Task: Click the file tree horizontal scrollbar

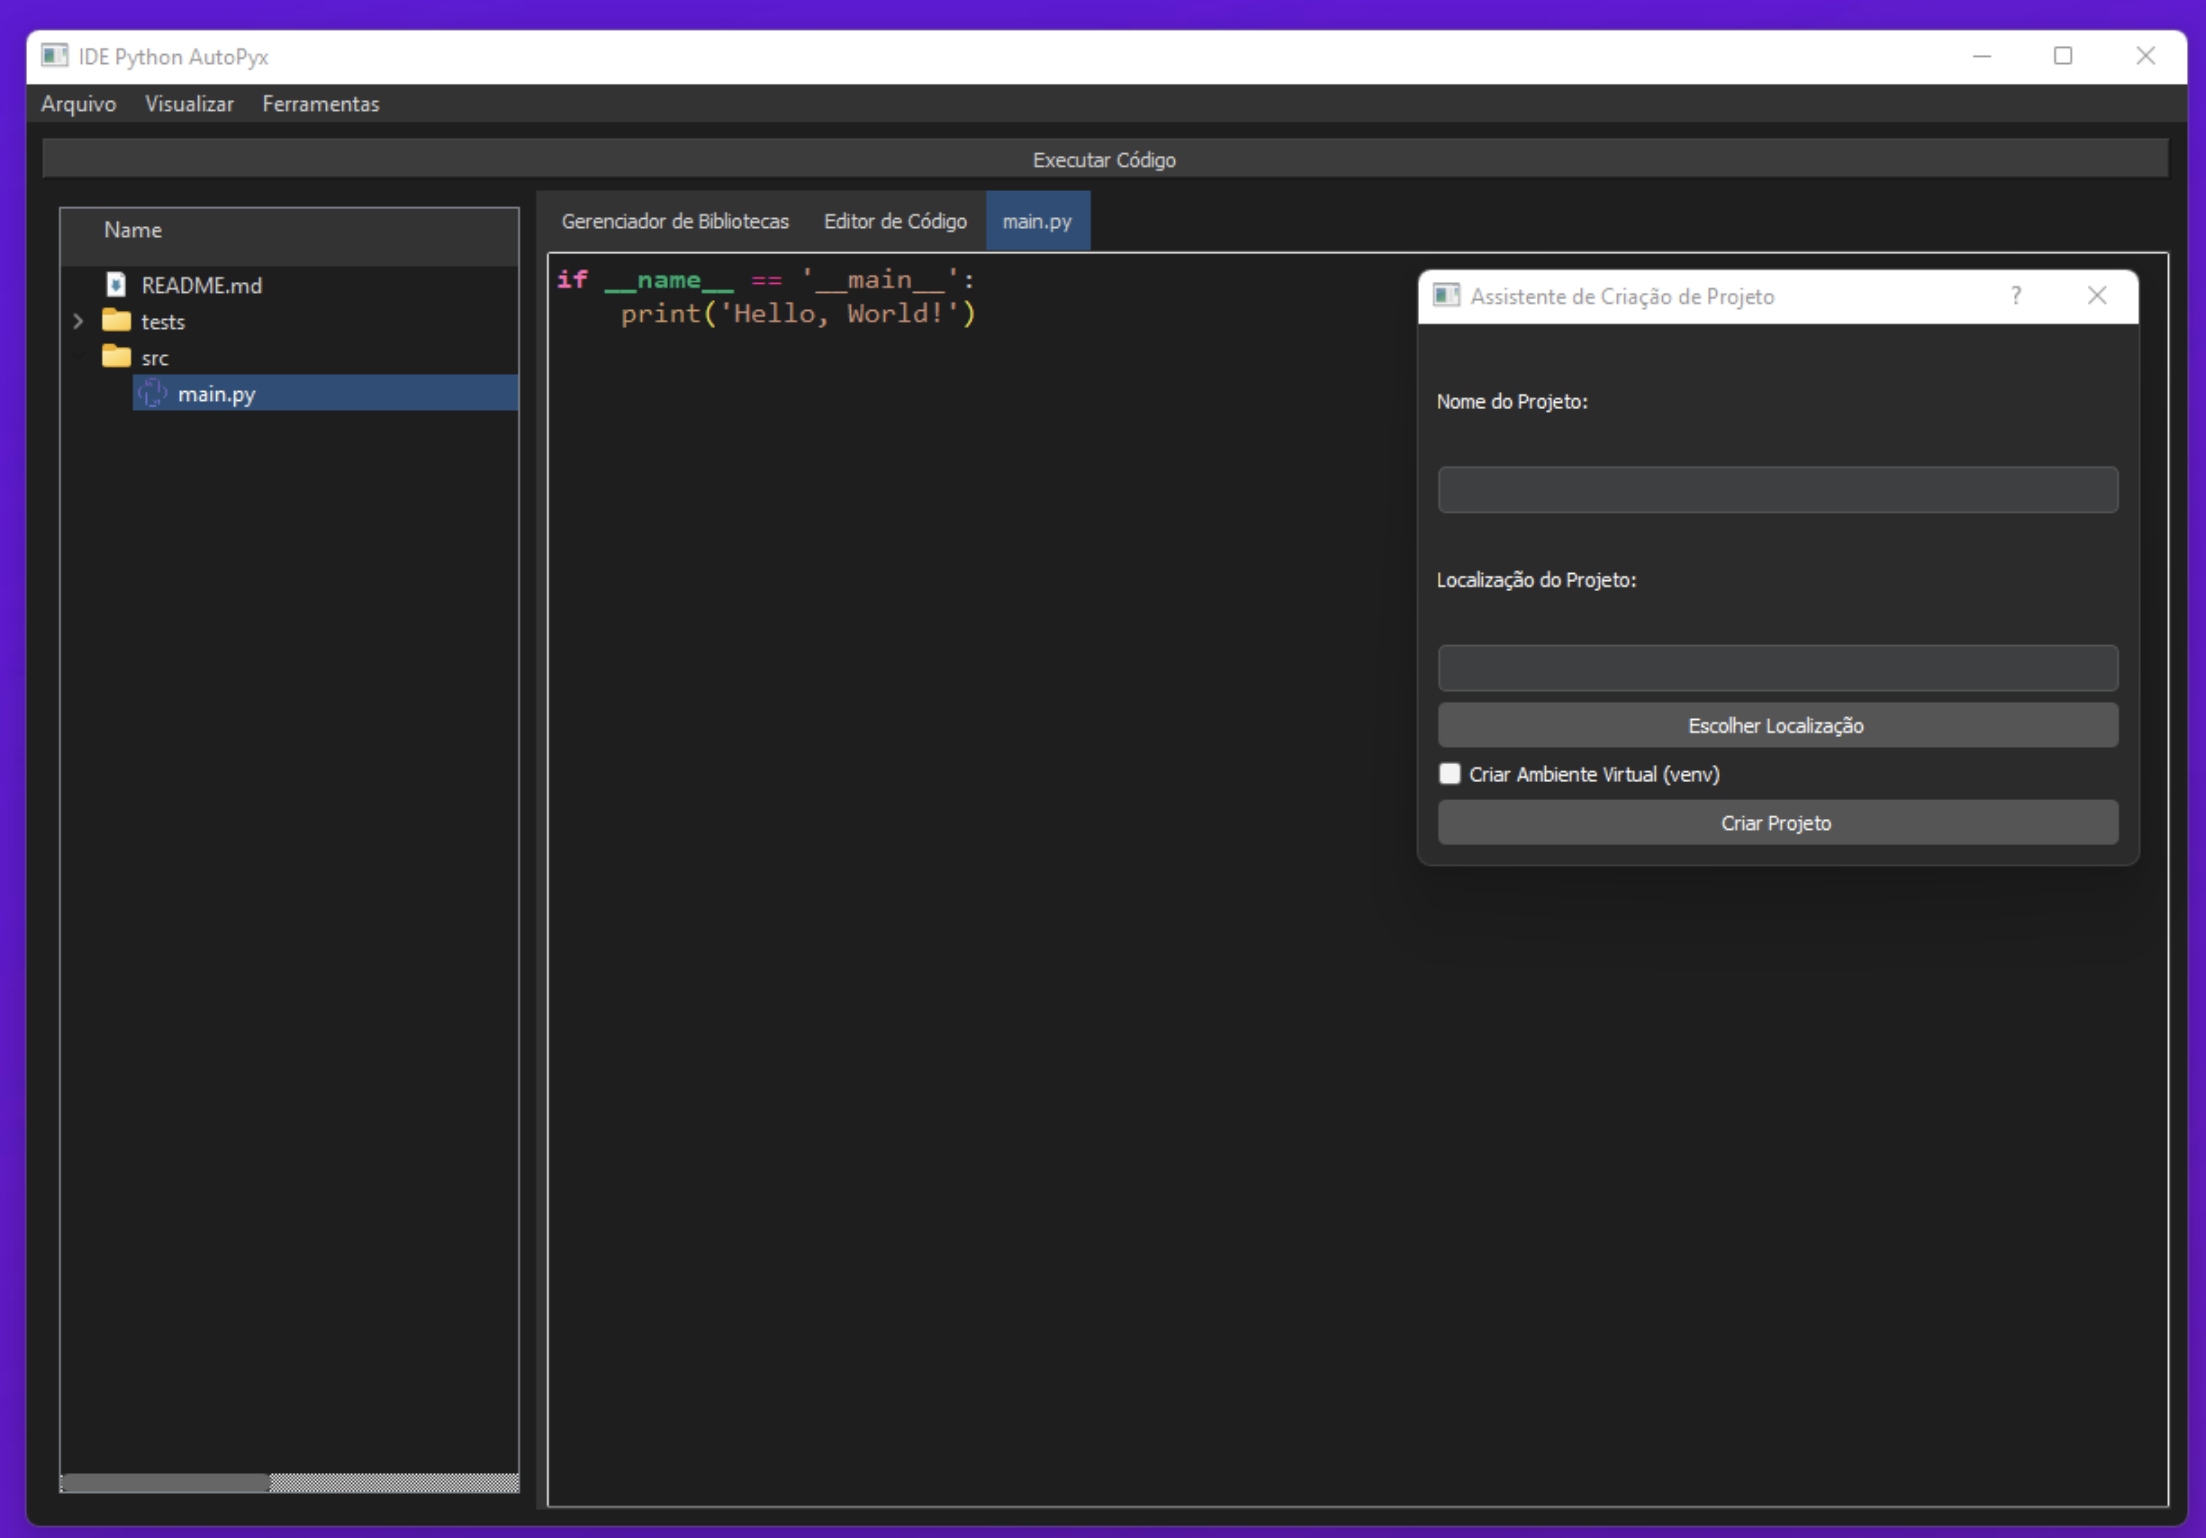Action: [x=165, y=1483]
